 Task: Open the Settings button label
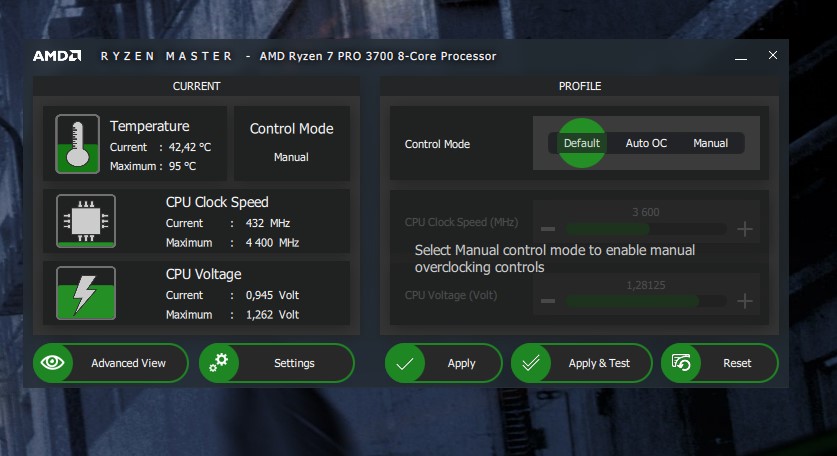tap(294, 363)
